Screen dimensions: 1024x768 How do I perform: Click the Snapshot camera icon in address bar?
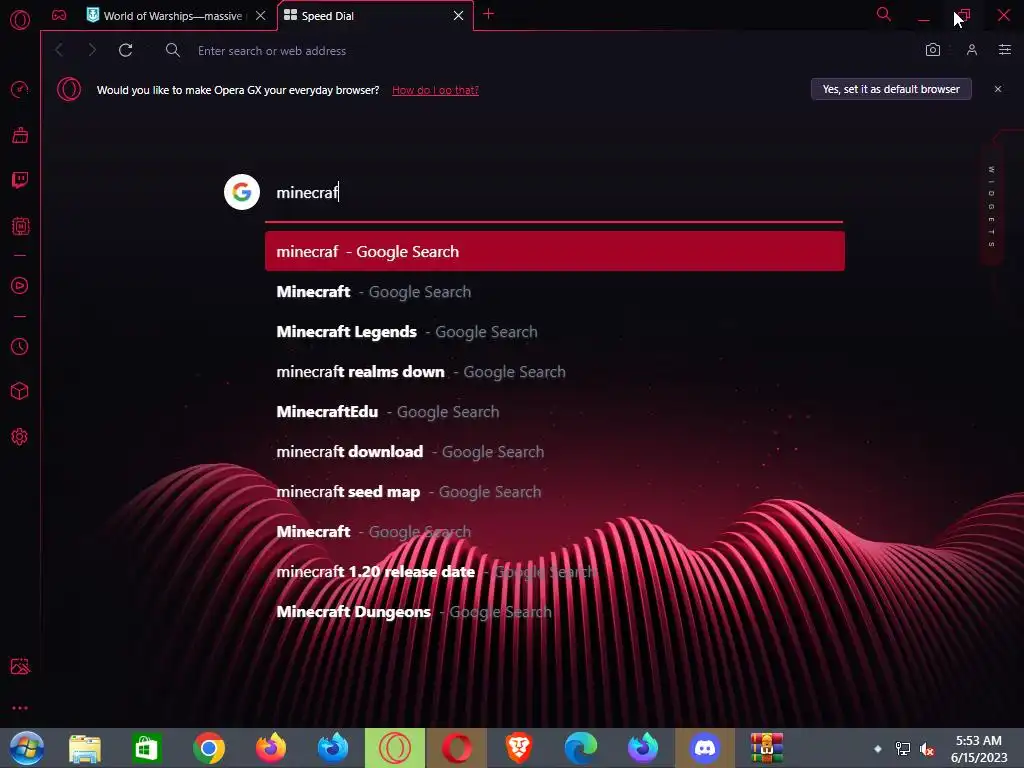point(933,50)
